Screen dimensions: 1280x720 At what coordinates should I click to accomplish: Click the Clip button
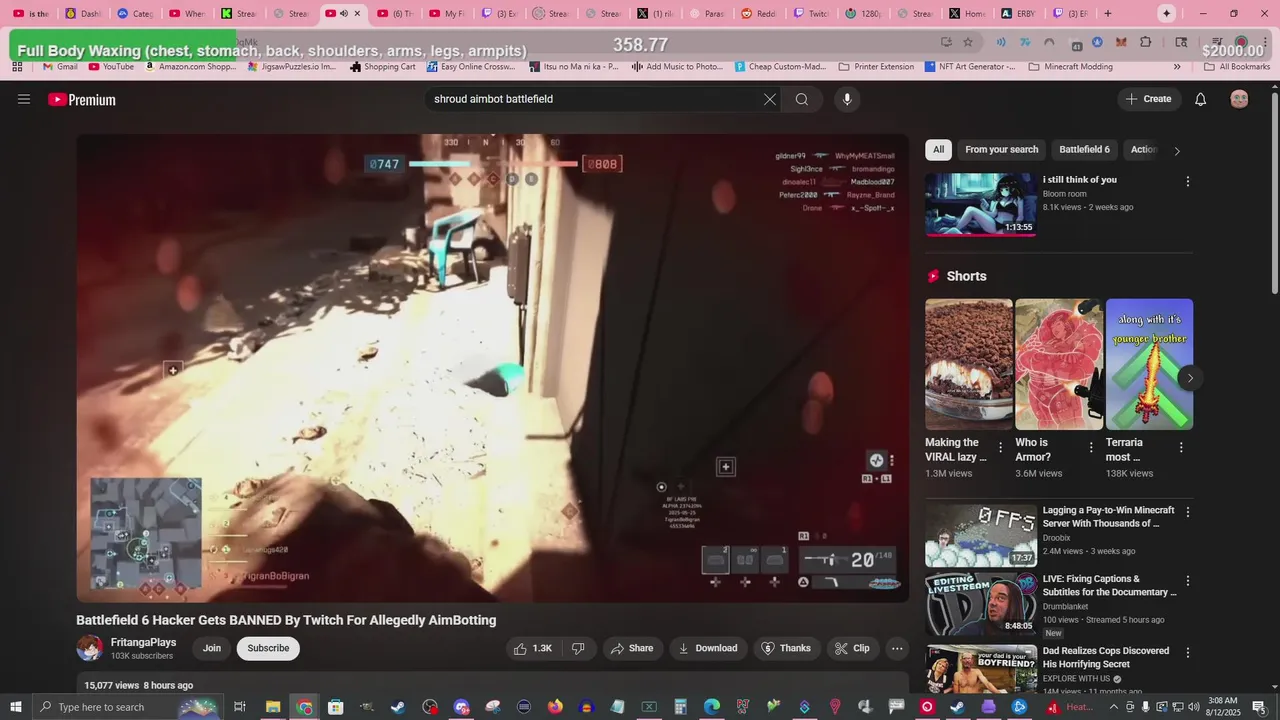coord(852,648)
